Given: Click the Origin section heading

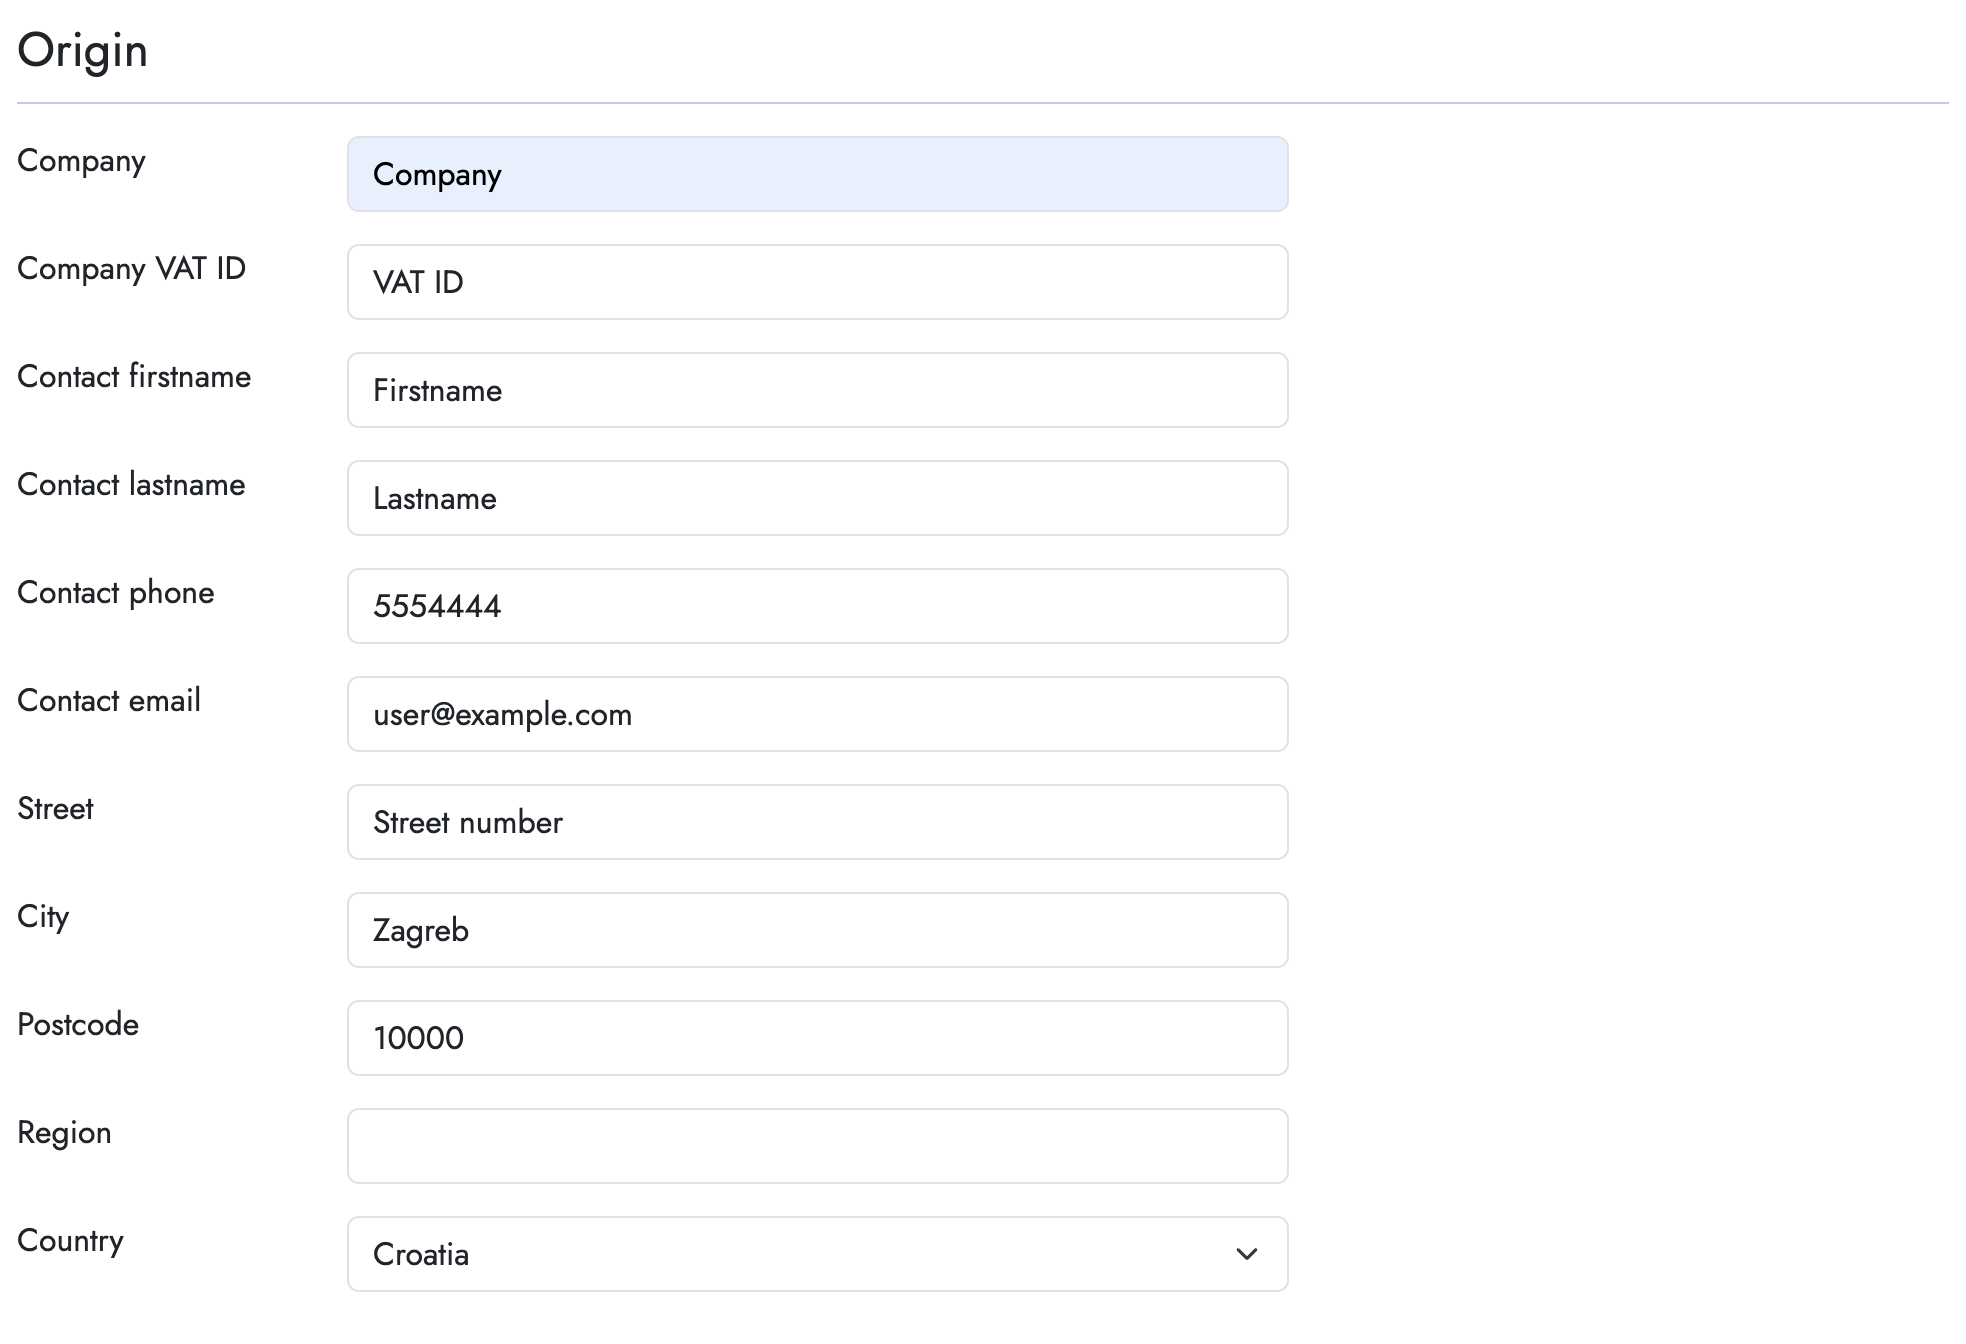Looking at the screenshot, I should [x=83, y=49].
